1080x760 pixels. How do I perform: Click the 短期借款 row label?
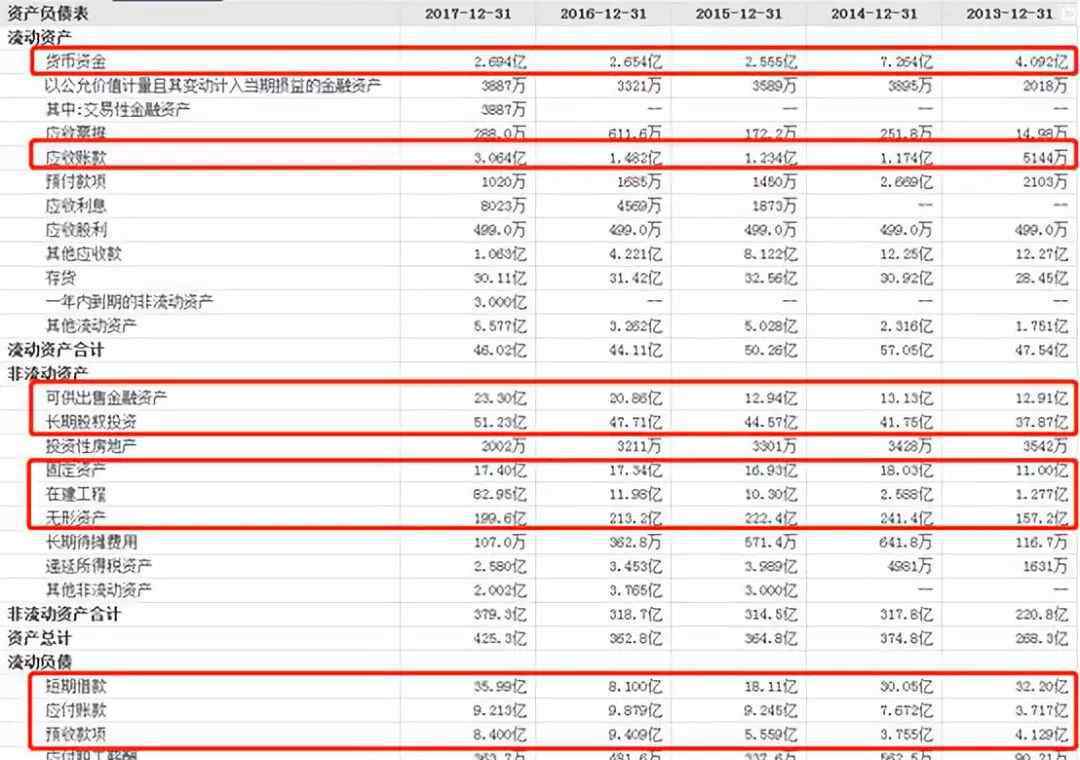(x=76, y=686)
